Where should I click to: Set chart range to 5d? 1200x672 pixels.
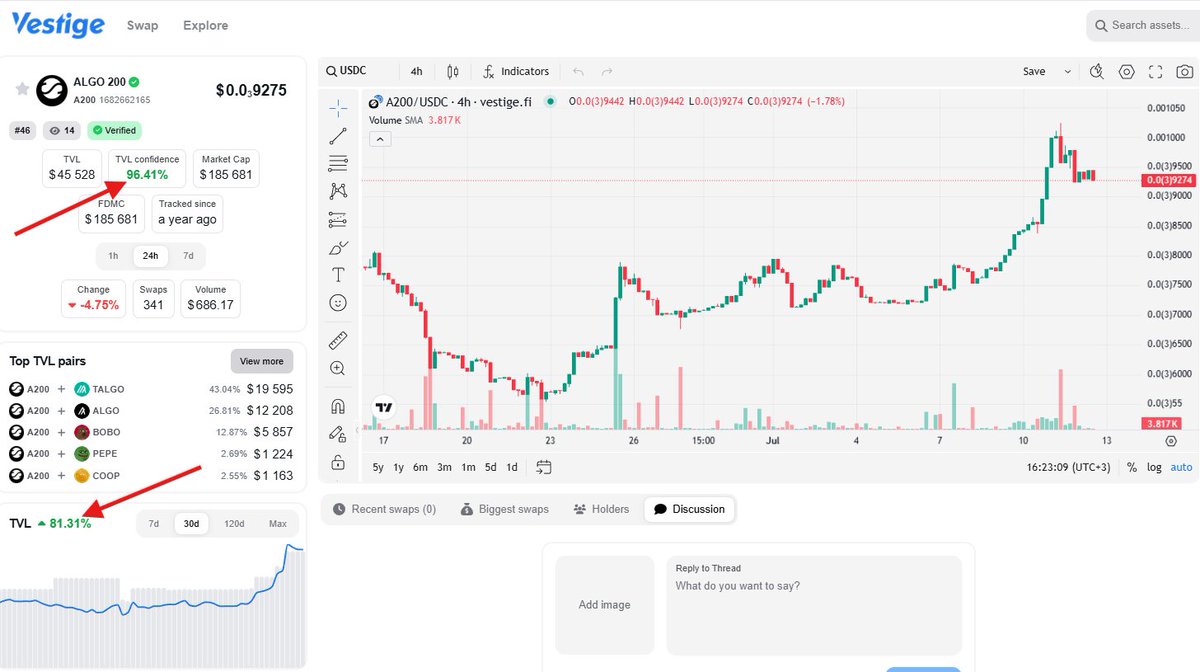coord(490,467)
